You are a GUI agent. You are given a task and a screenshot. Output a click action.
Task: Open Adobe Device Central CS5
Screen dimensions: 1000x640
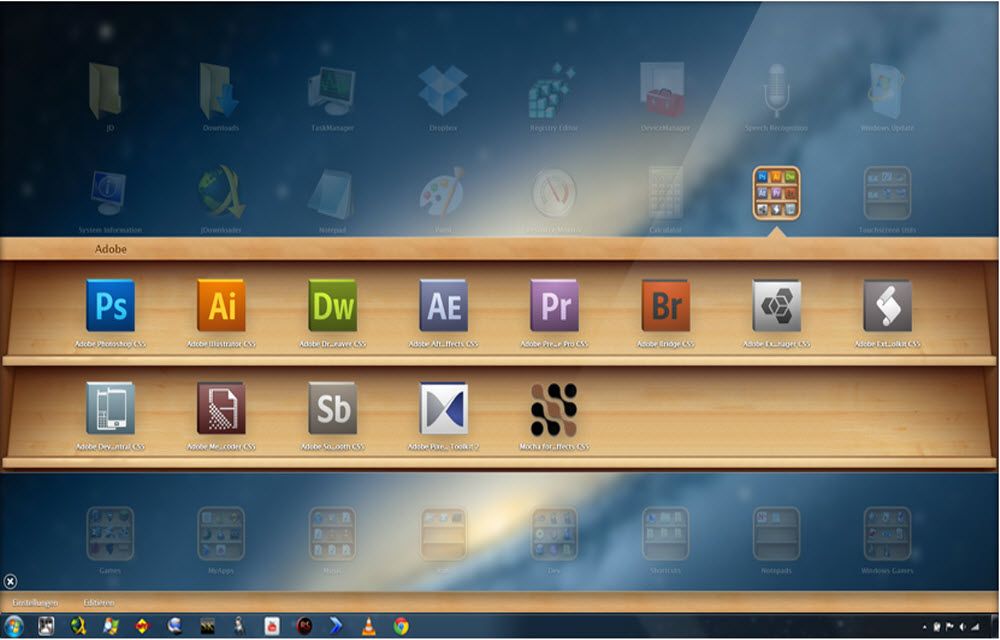(x=110, y=408)
